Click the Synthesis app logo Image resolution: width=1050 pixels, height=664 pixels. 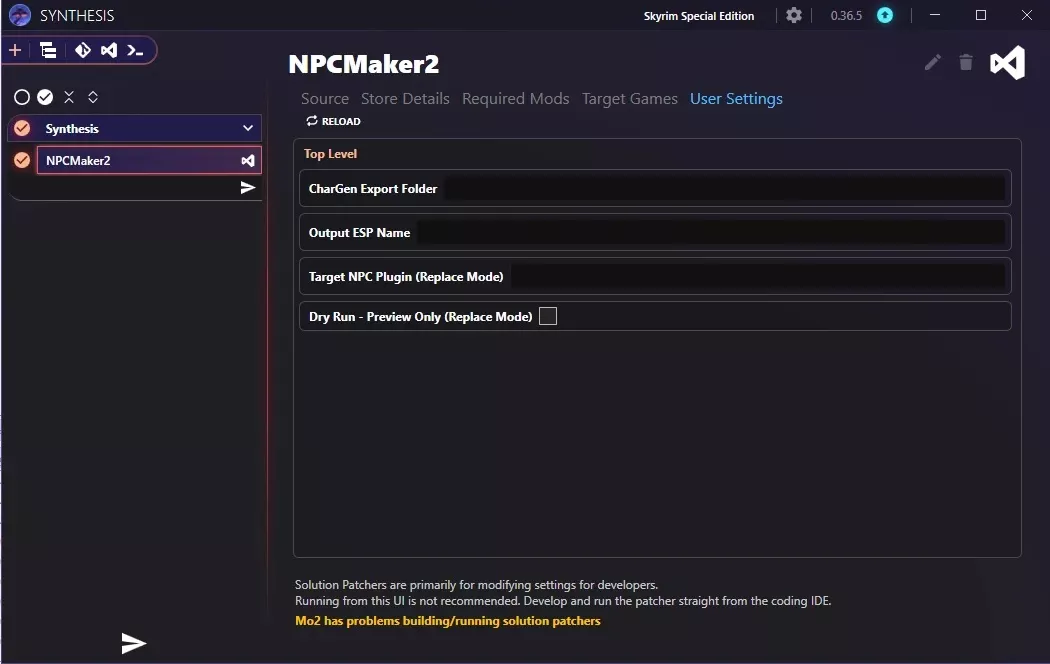[x=20, y=15]
